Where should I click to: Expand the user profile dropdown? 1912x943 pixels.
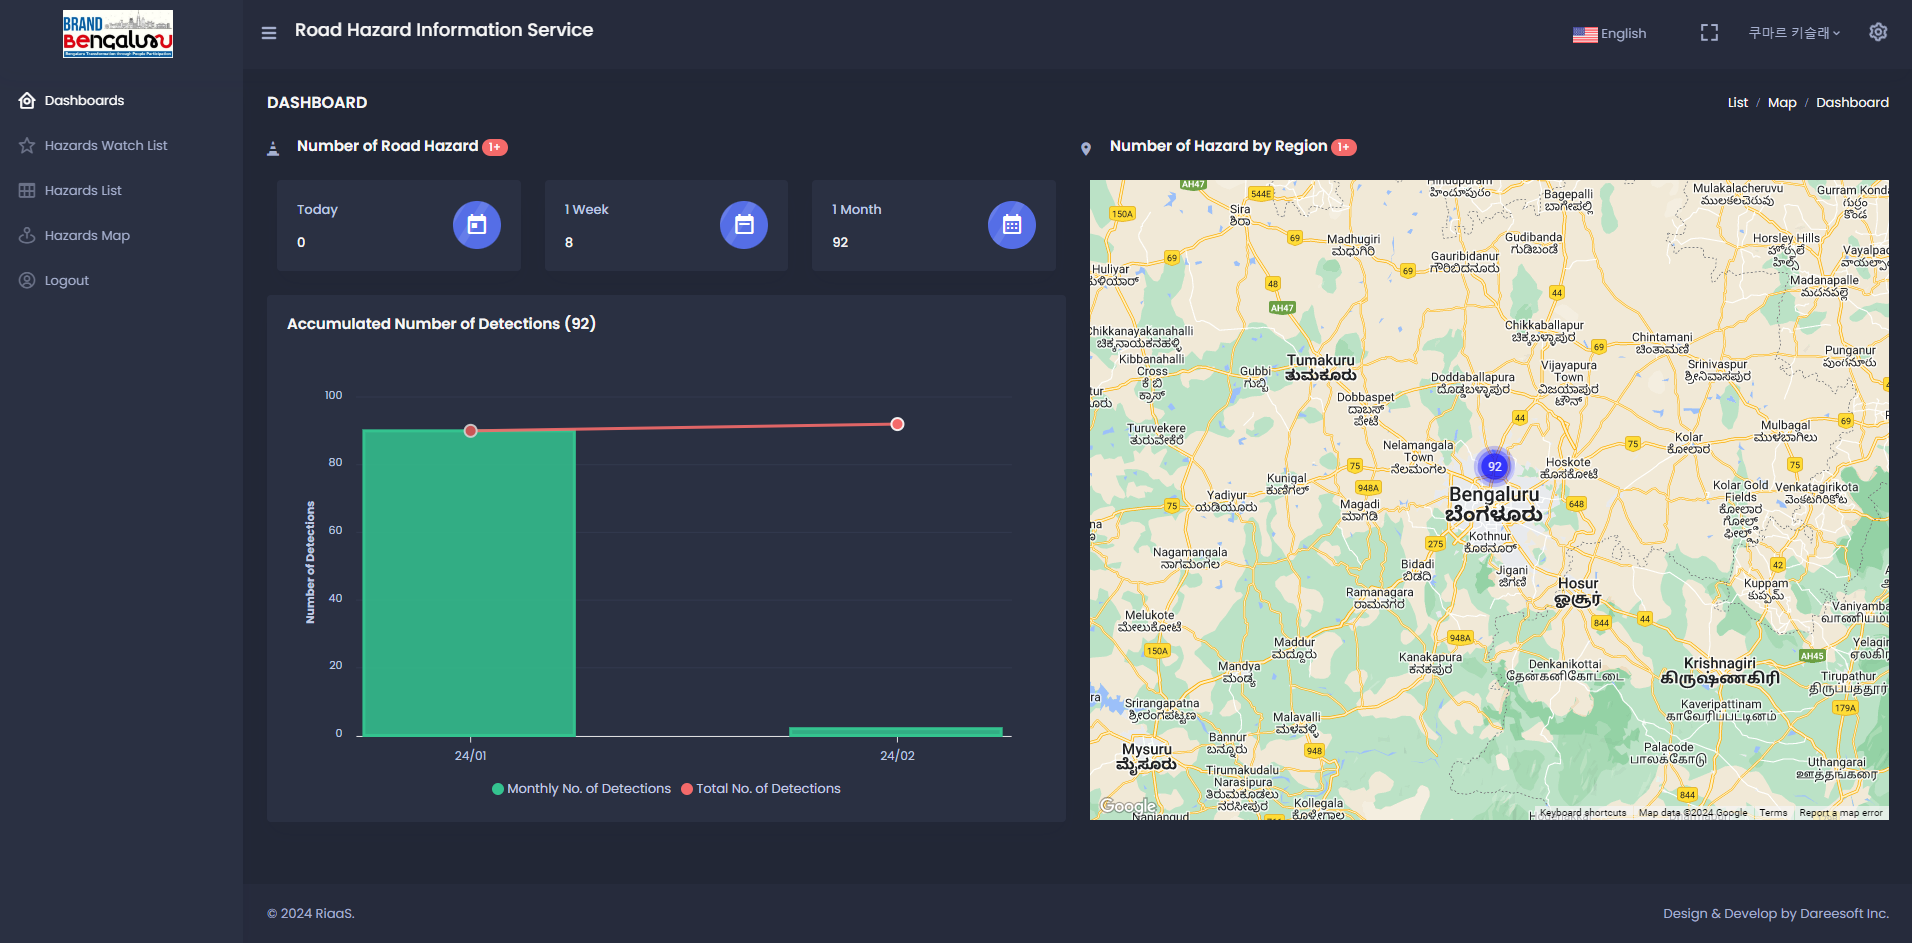tap(1793, 33)
